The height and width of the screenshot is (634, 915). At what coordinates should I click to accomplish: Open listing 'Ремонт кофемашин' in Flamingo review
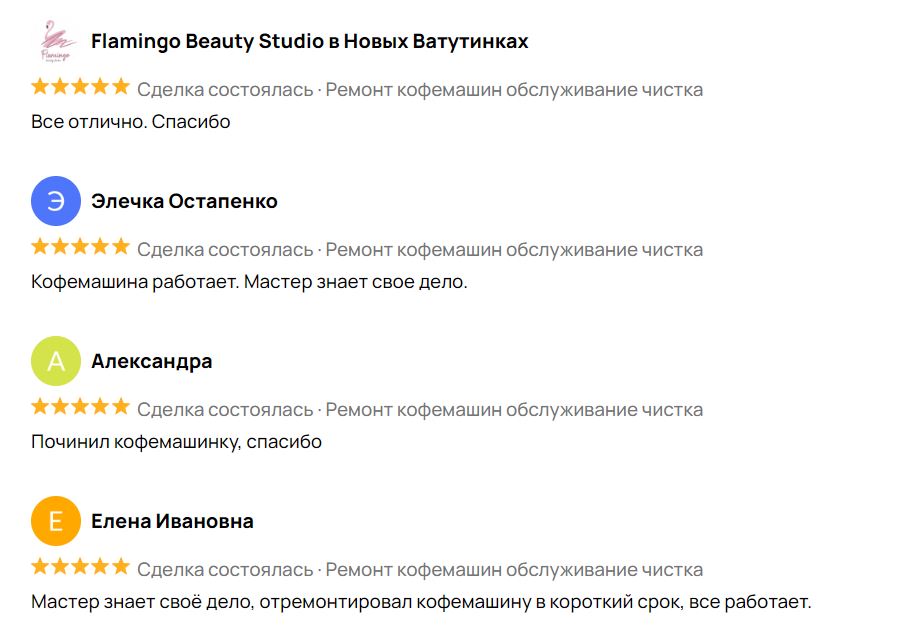(x=514, y=90)
